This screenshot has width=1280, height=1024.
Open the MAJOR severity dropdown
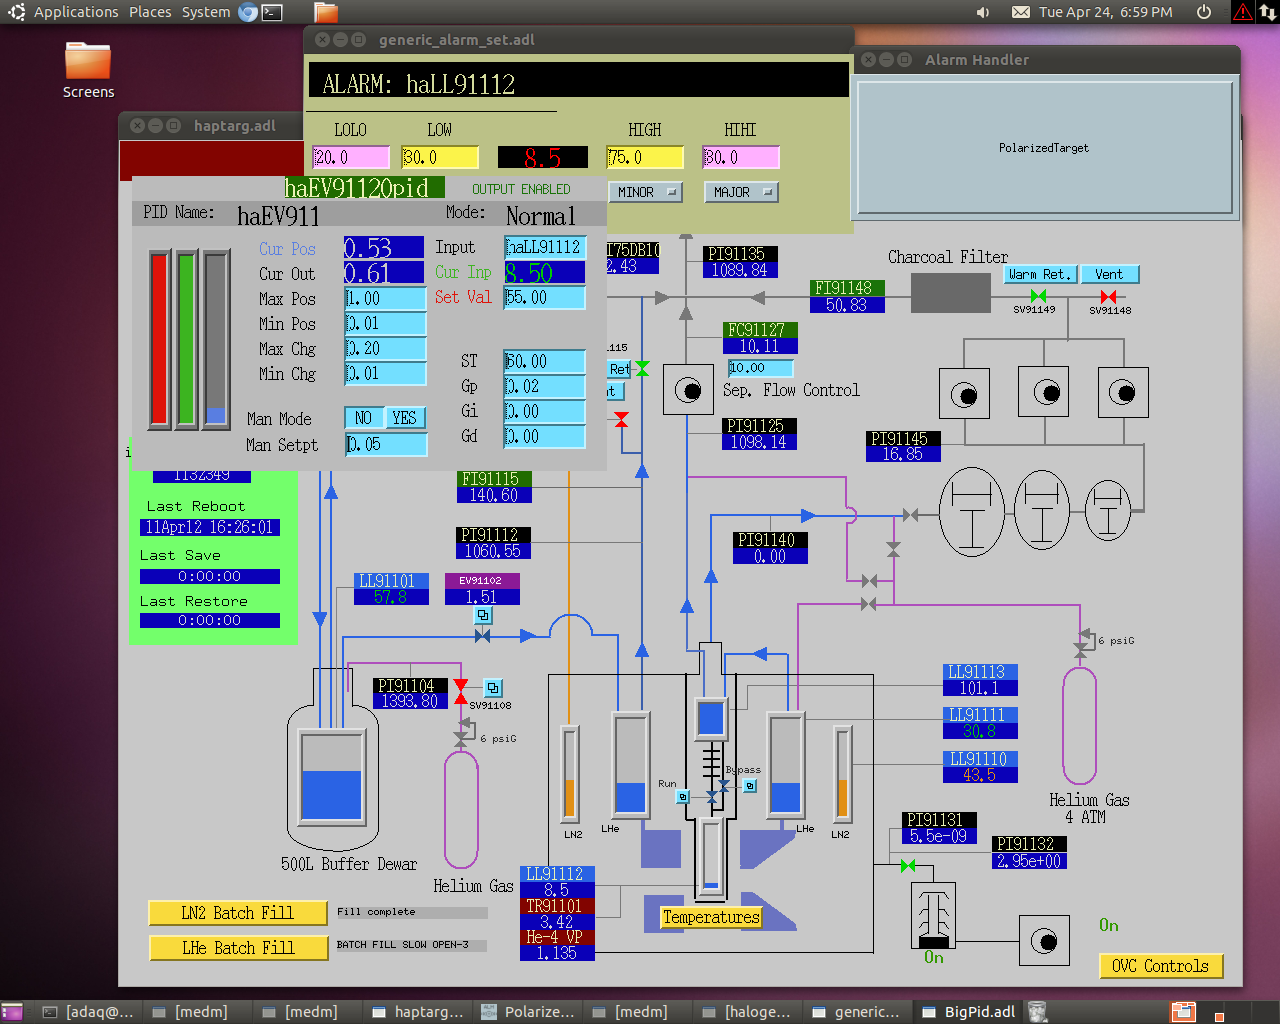point(741,192)
